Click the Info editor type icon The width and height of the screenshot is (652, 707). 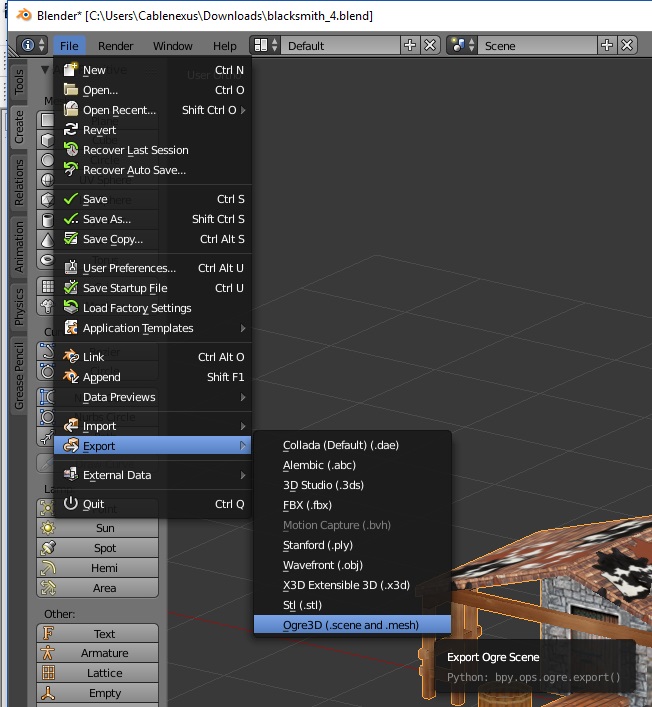[x=32, y=46]
